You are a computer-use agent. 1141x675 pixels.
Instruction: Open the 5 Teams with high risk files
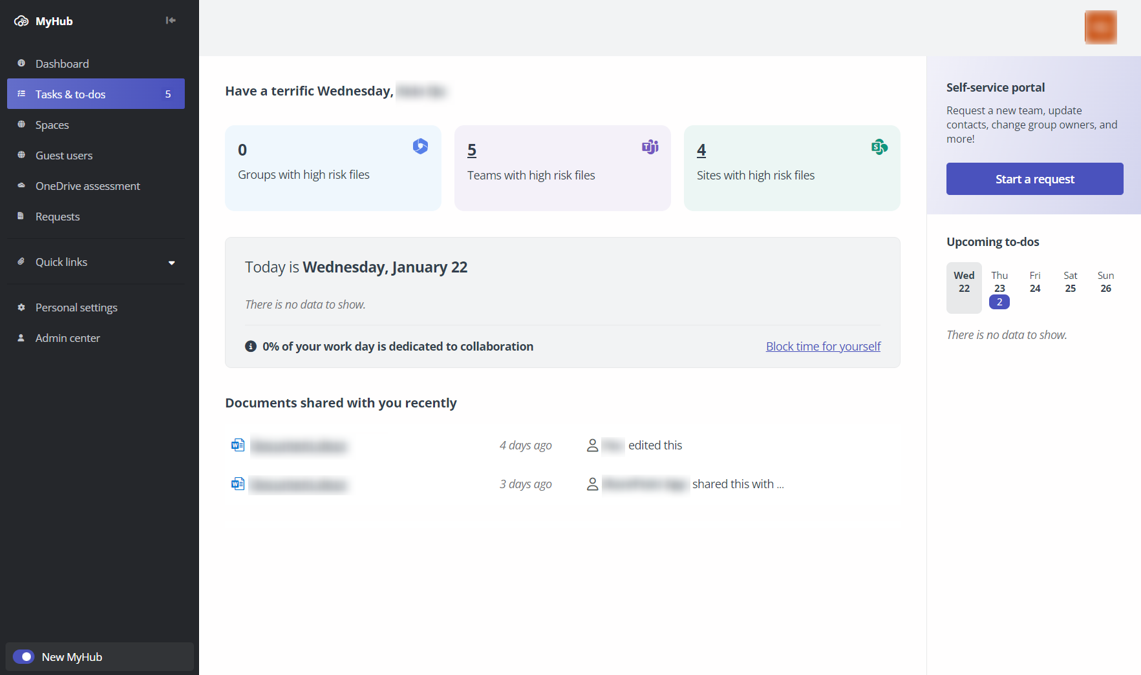(x=472, y=150)
